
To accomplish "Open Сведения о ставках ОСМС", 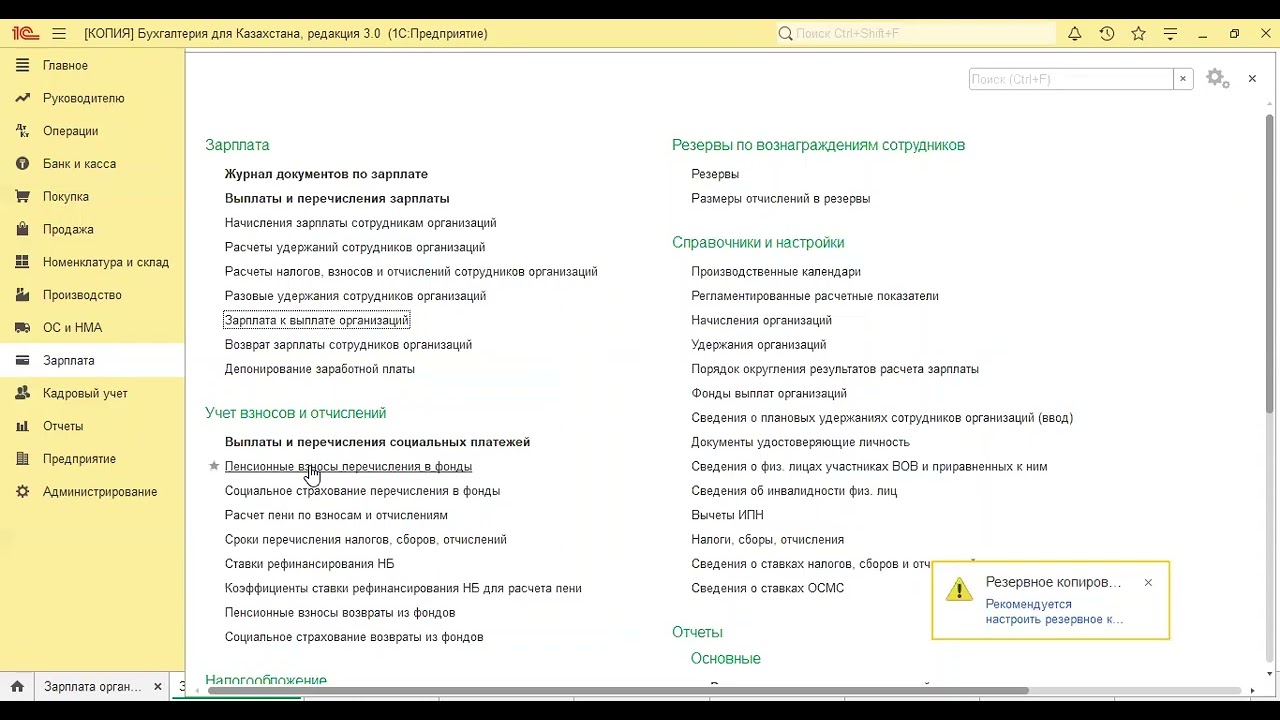I will pyautogui.click(x=768, y=588).
